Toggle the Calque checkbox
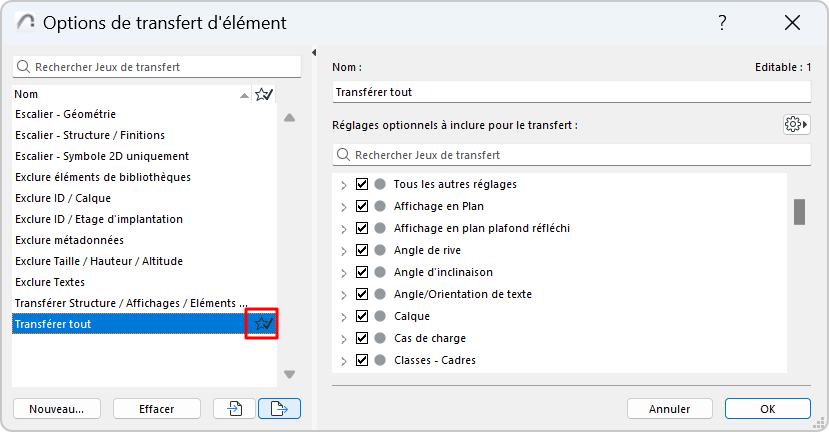 click(362, 316)
